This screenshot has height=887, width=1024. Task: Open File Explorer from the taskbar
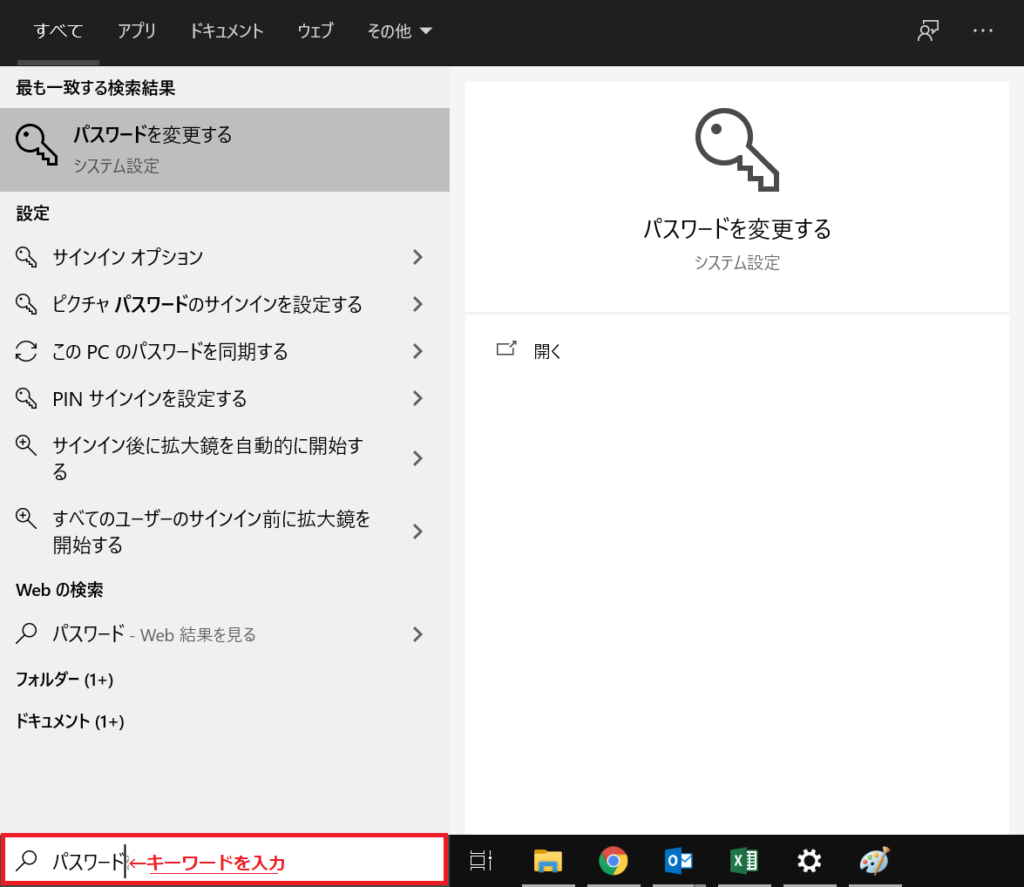[x=547, y=860]
